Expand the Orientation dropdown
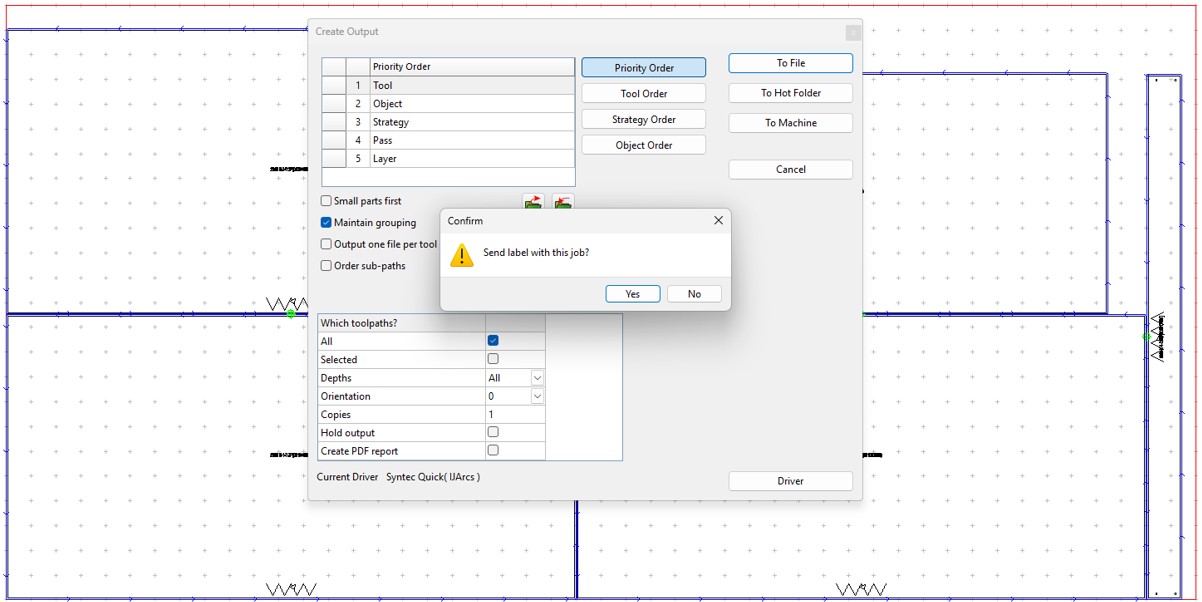 (x=537, y=397)
